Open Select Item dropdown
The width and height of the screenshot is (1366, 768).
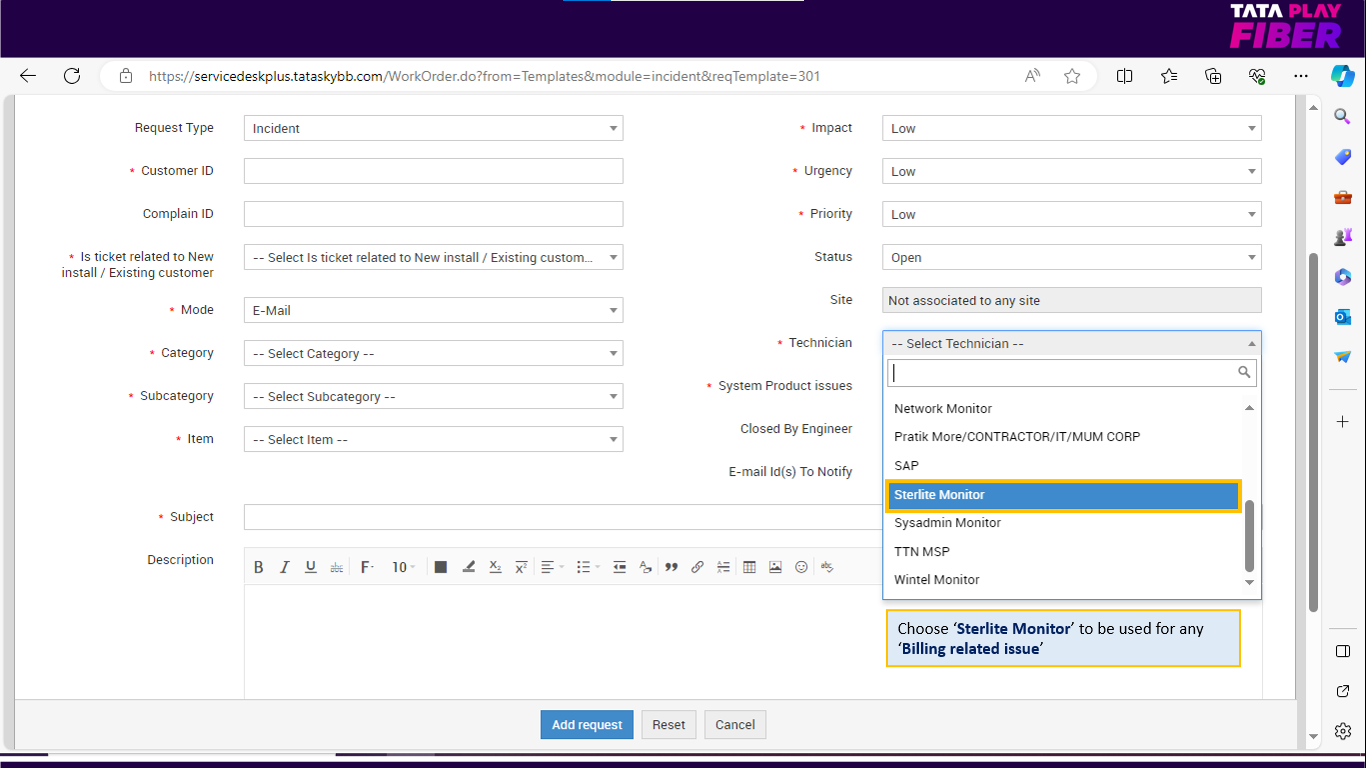pos(433,439)
